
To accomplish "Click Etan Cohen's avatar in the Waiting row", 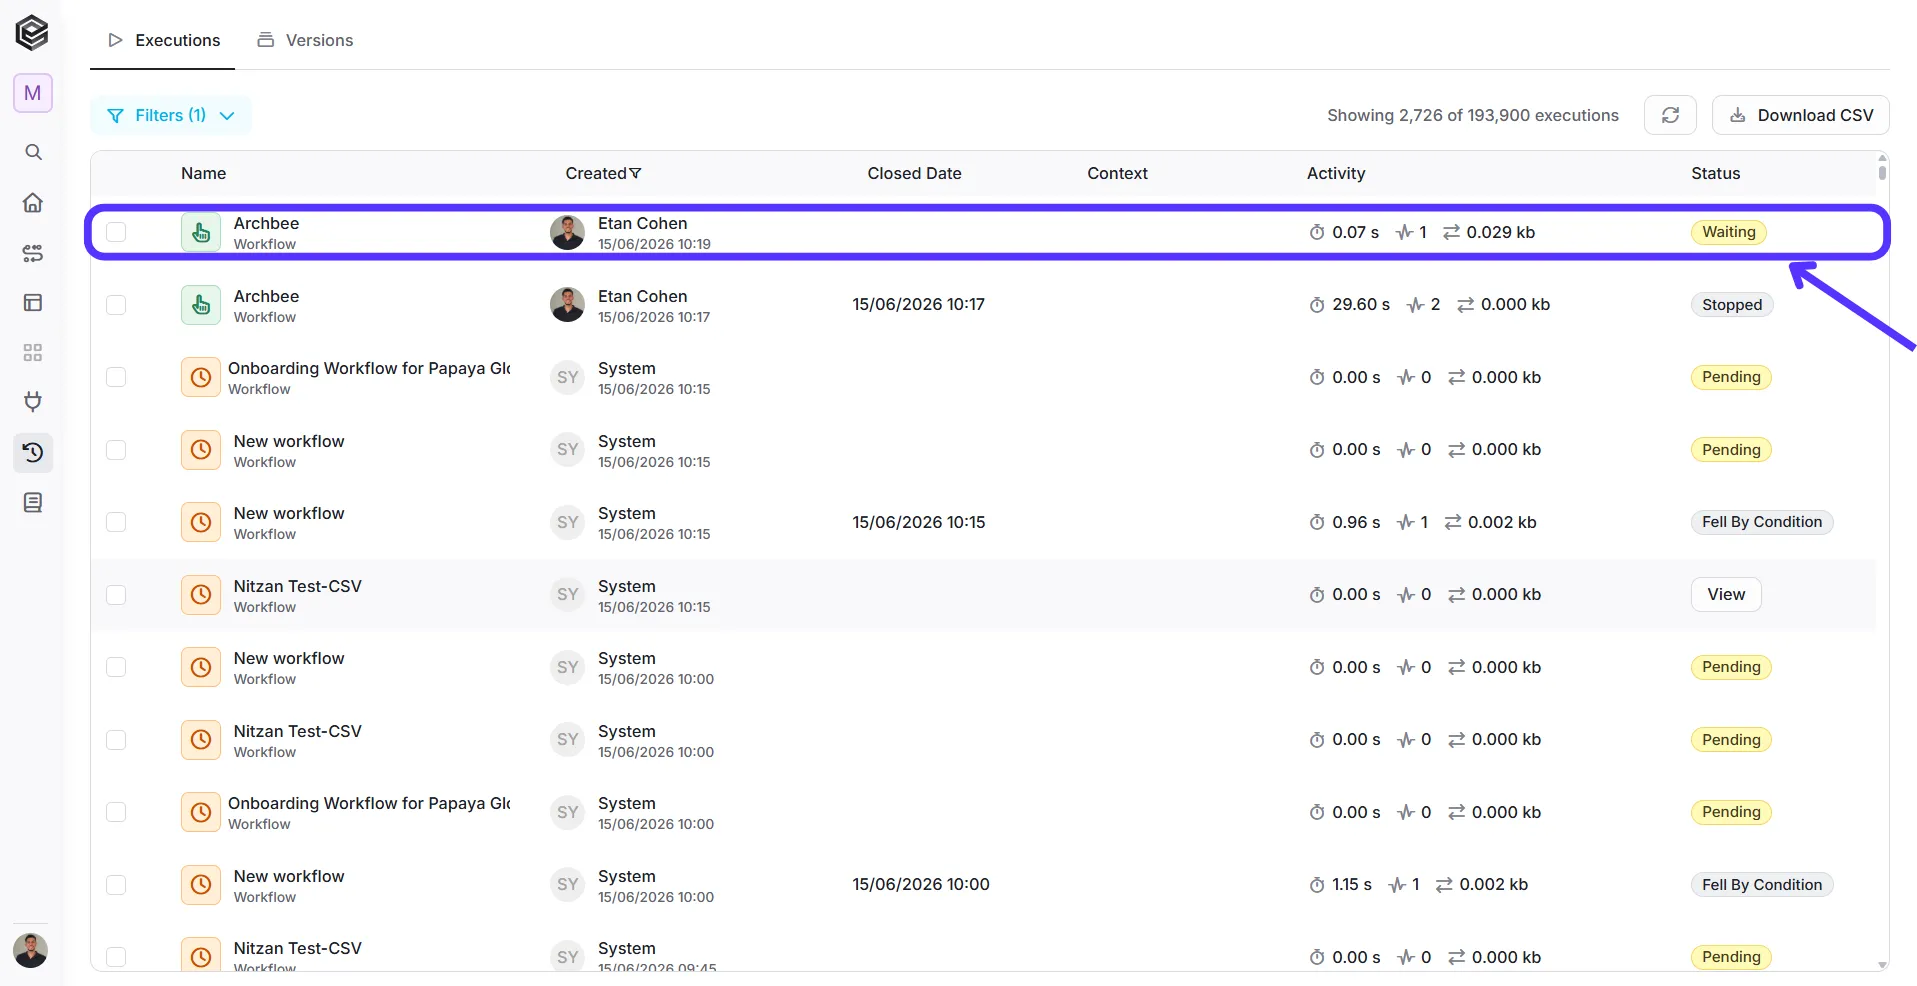I will 567,232.
